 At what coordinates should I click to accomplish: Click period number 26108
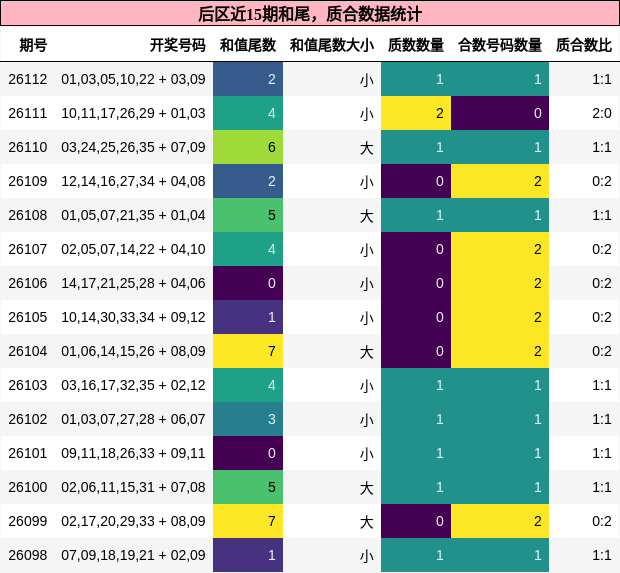(x=28, y=215)
